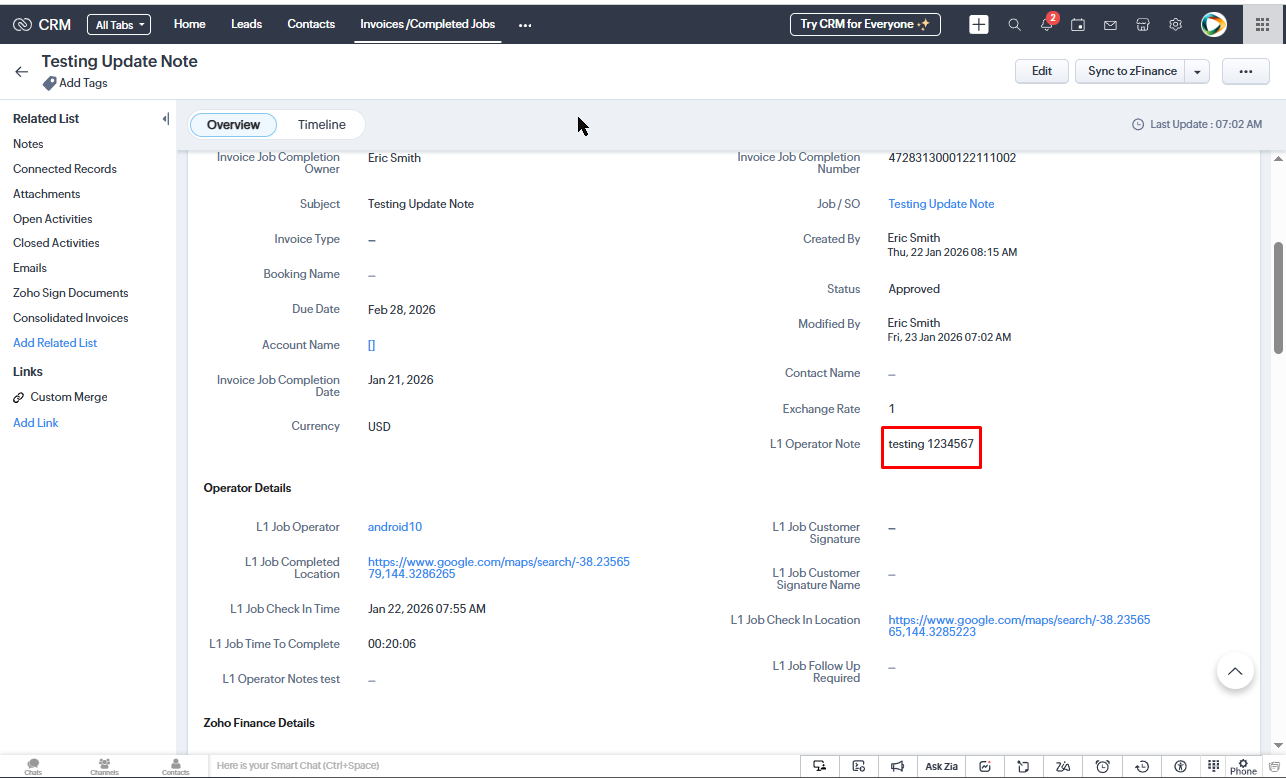Open Contacts in the bottom bar
This screenshot has height=778, width=1286.
[x=176, y=767]
